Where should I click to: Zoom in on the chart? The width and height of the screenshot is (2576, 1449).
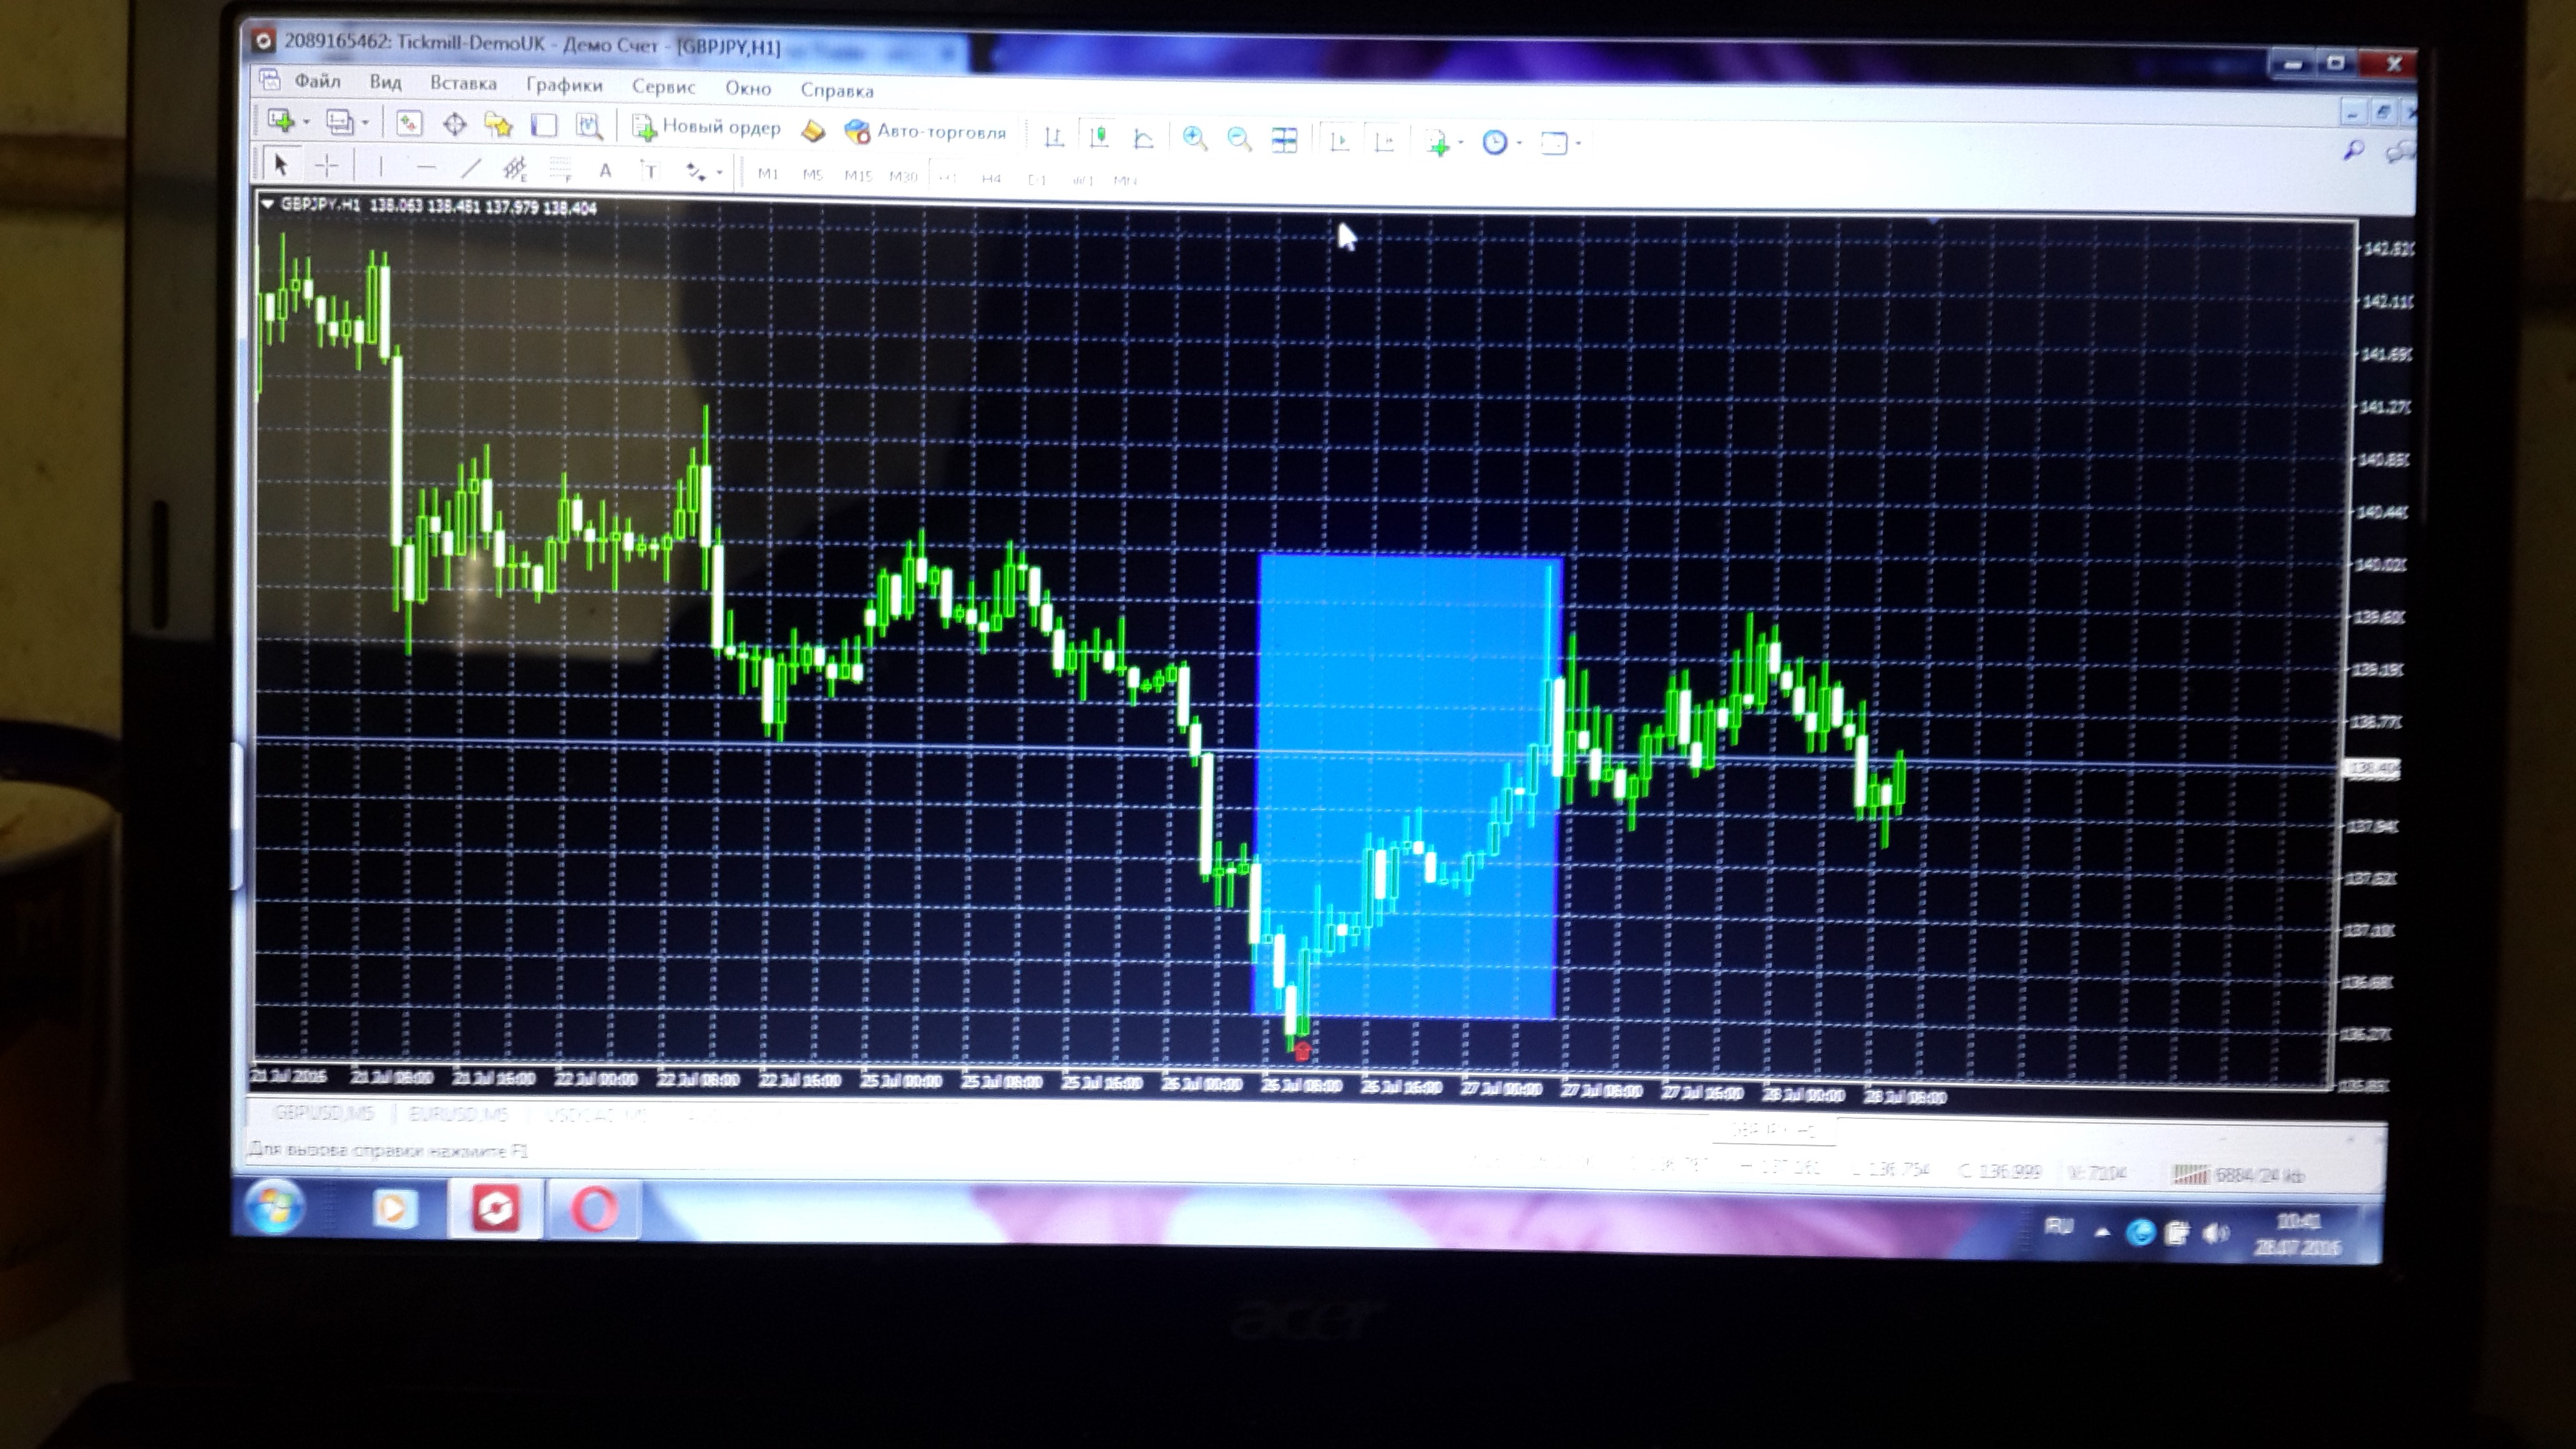tap(1194, 138)
